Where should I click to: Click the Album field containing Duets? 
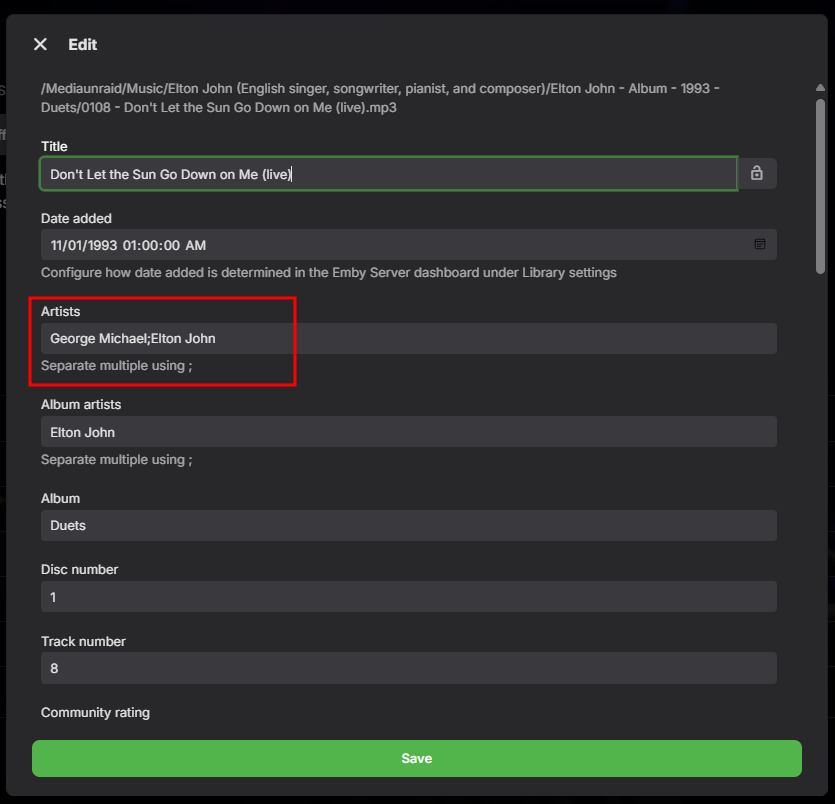click(408, 525)
